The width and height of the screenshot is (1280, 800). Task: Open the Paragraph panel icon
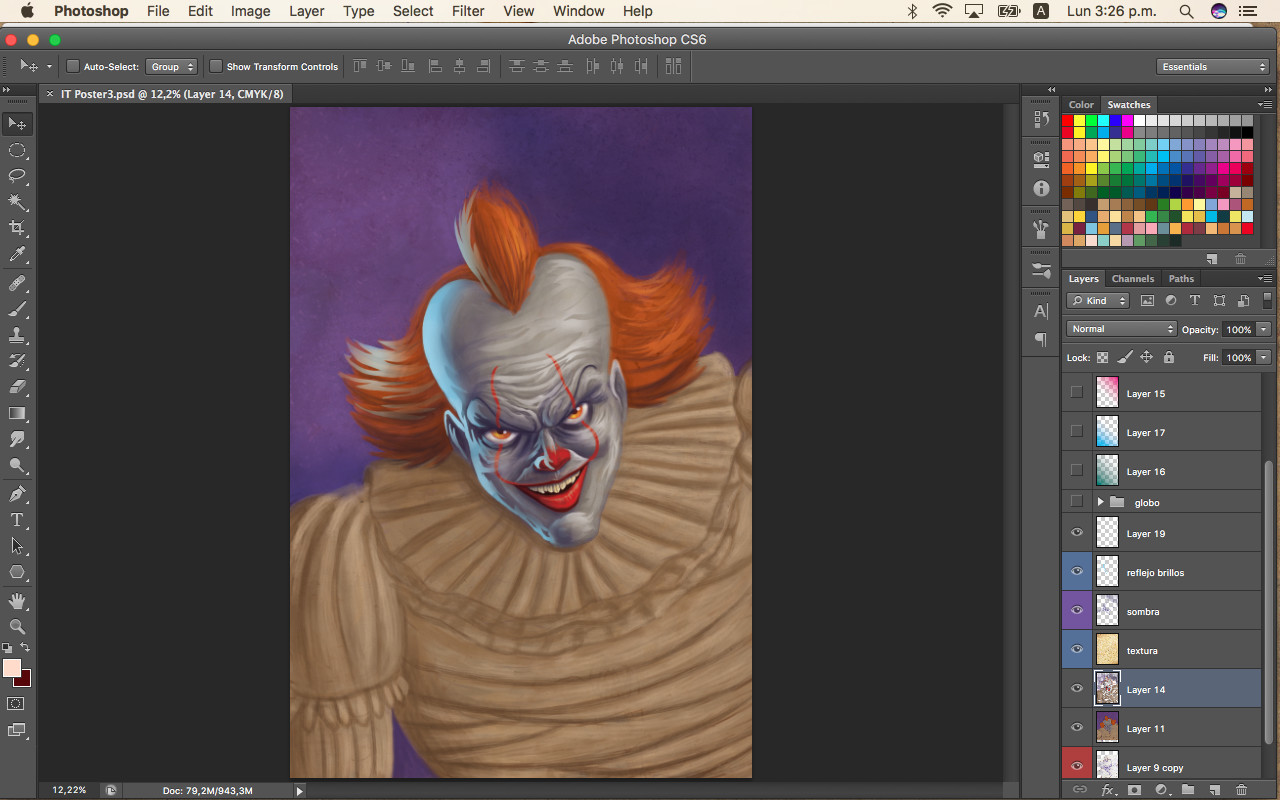tap(1041, 340)
